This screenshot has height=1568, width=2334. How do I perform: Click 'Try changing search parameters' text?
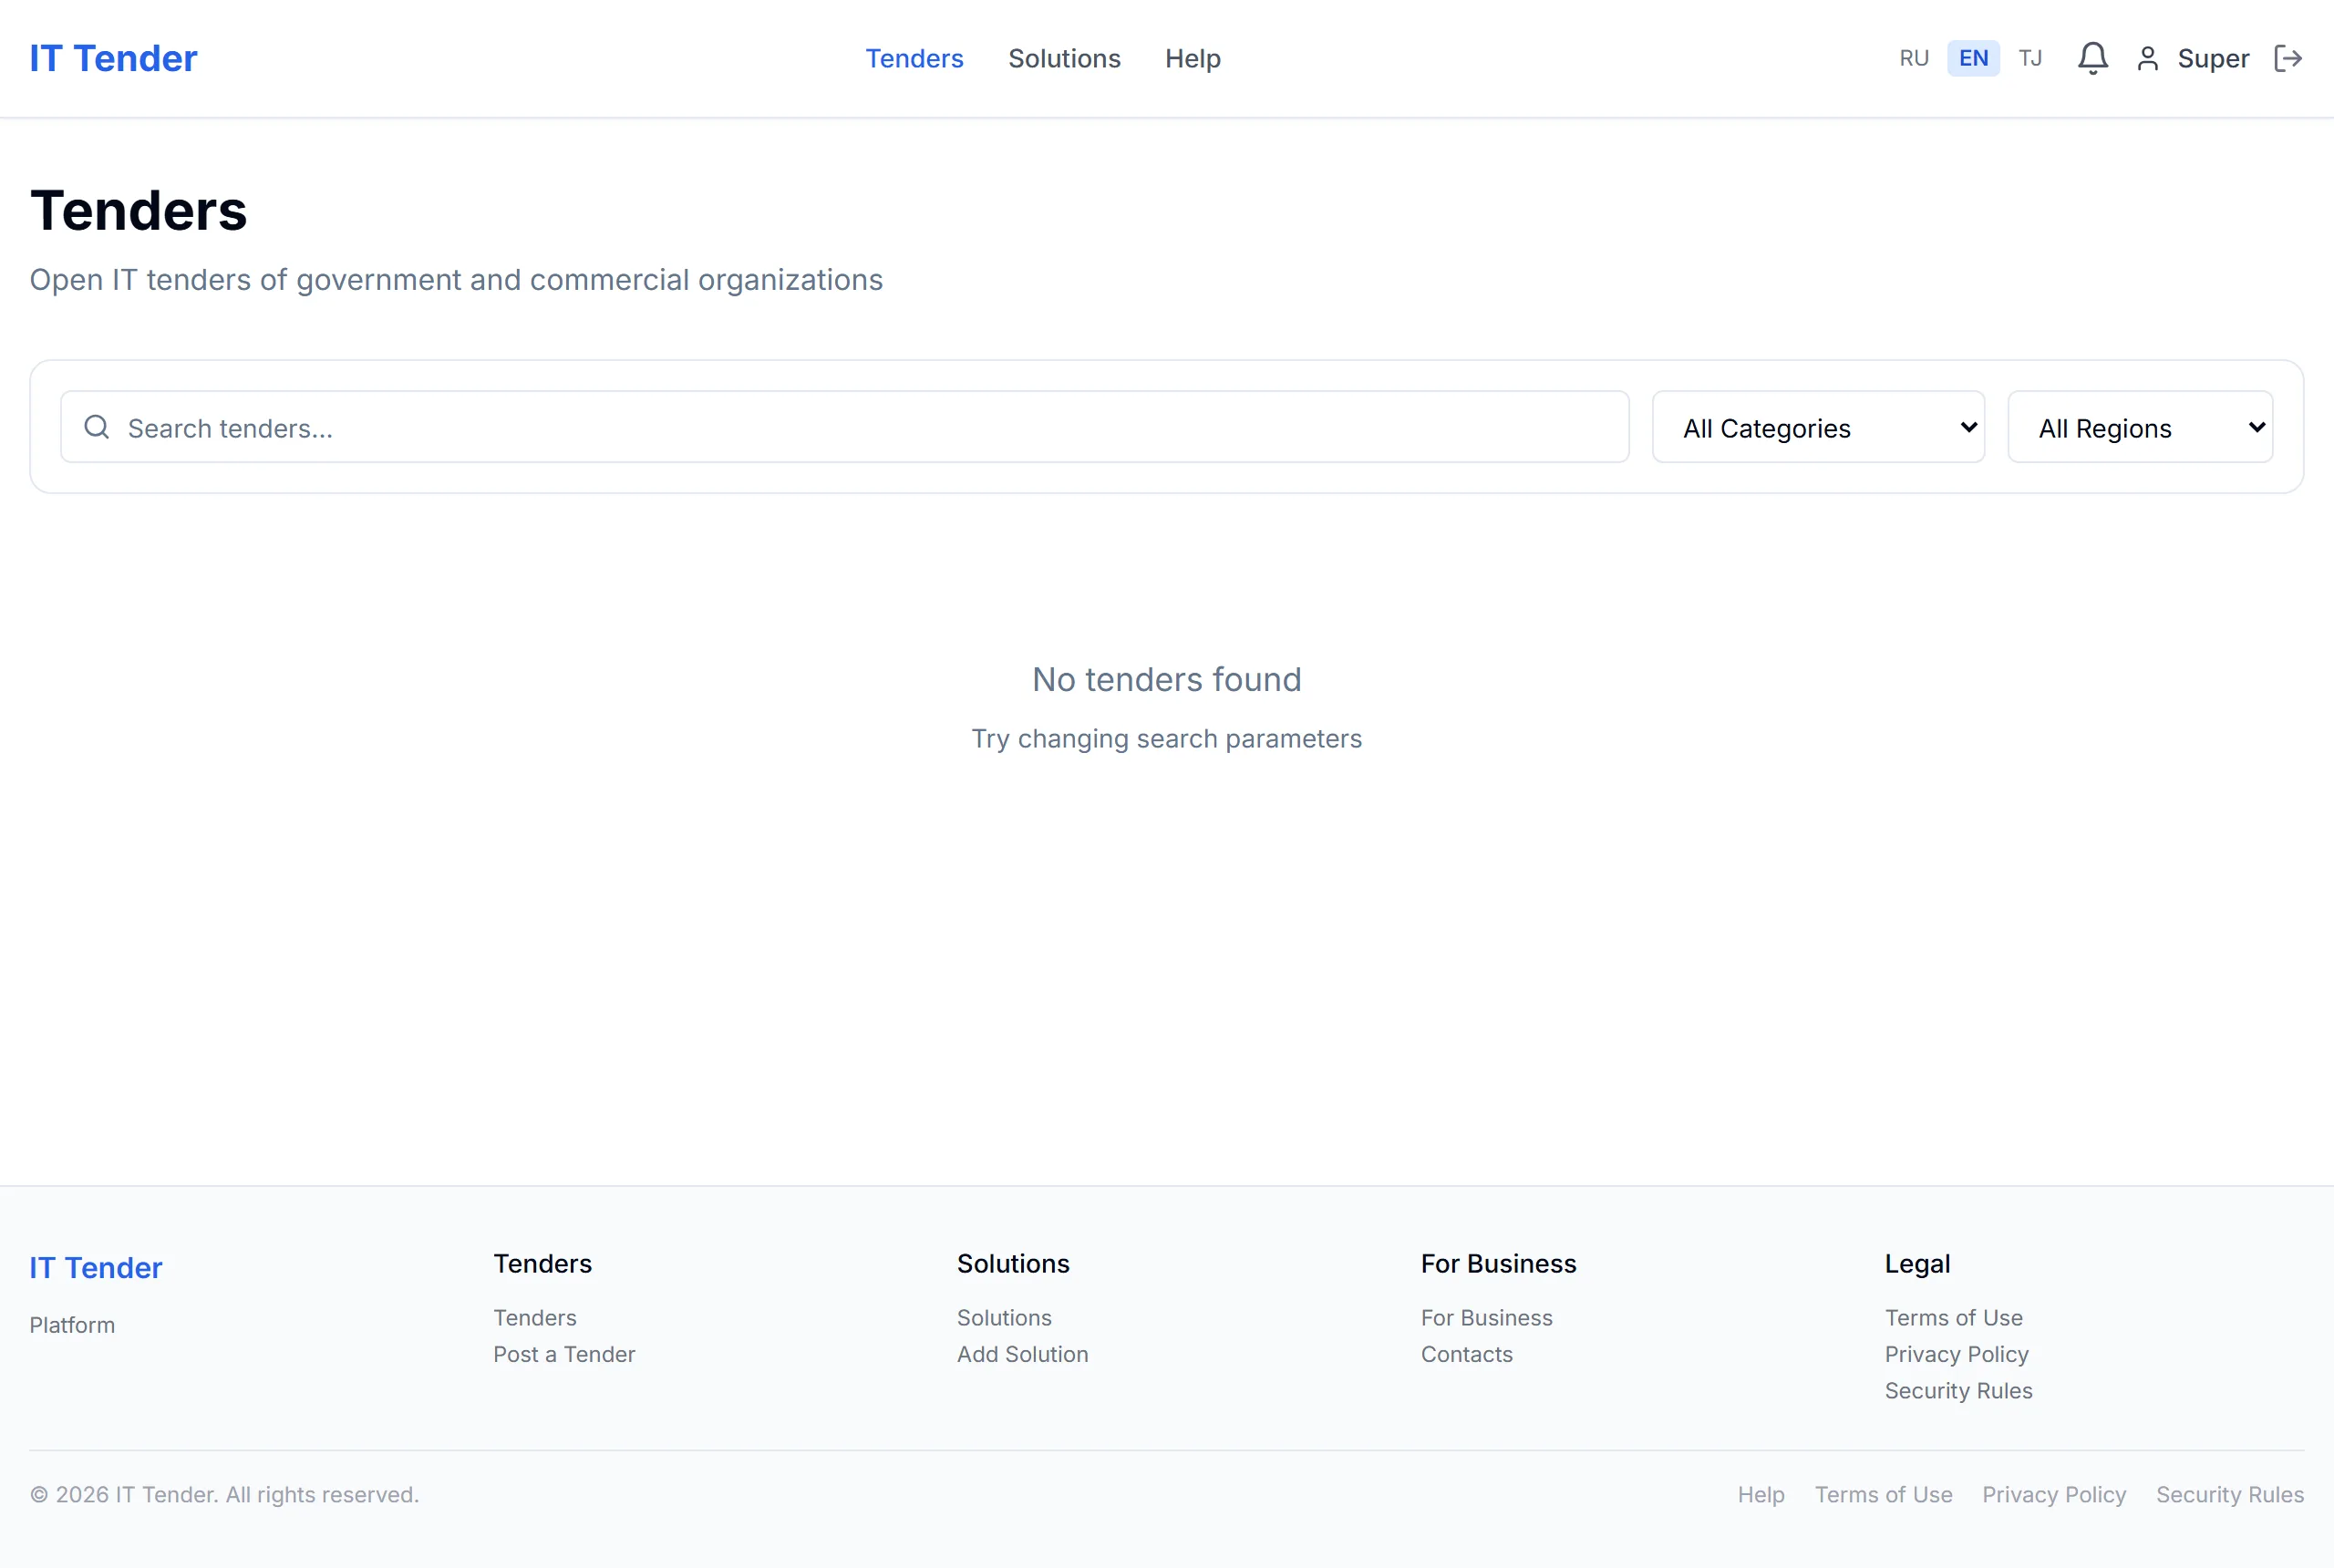pos(1166,738)
